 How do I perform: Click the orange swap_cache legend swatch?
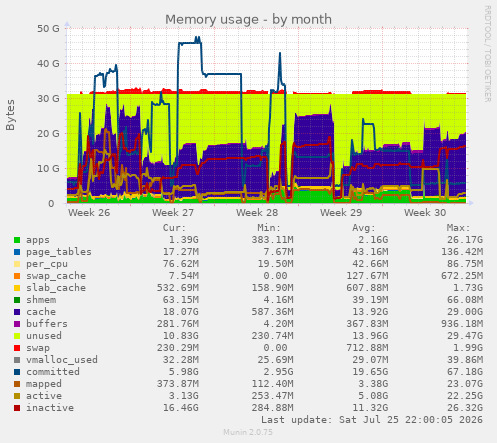coord(17,276)
